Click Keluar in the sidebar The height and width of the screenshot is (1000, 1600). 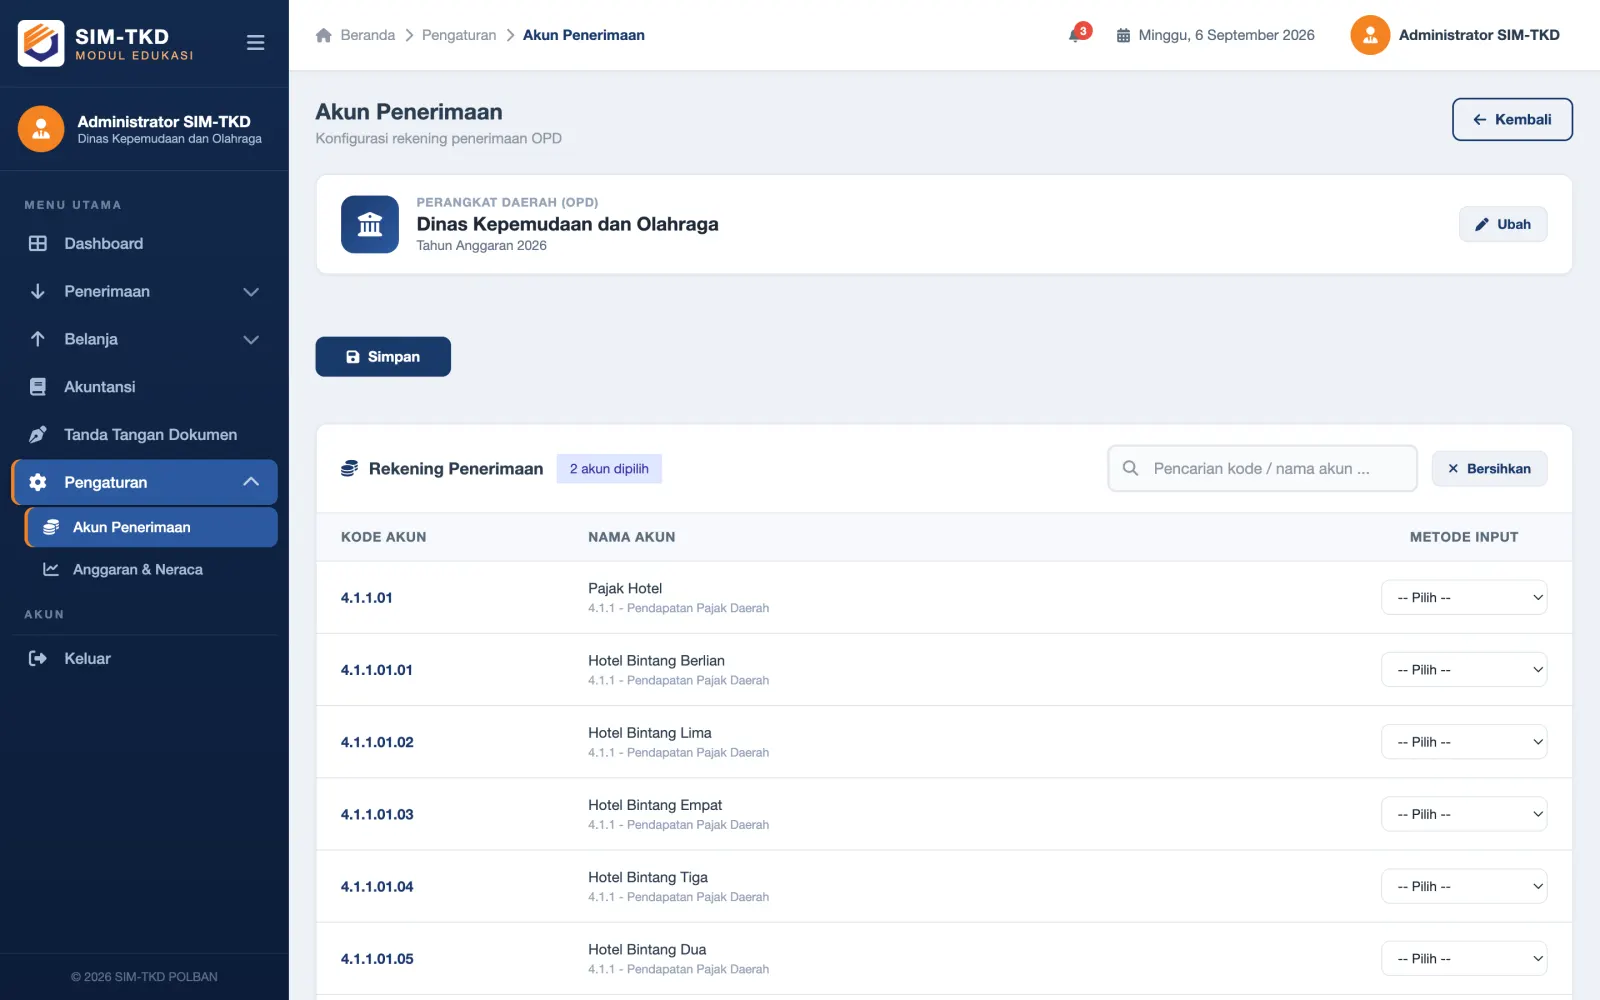145,658
